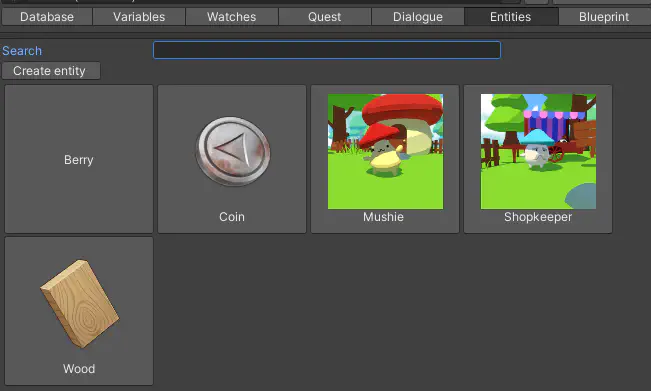This screenshot has height=391, width=651.
Task: Open the Shopkeeper entity thumbnail
Action: pyautogui.click(x=538, y=152)
